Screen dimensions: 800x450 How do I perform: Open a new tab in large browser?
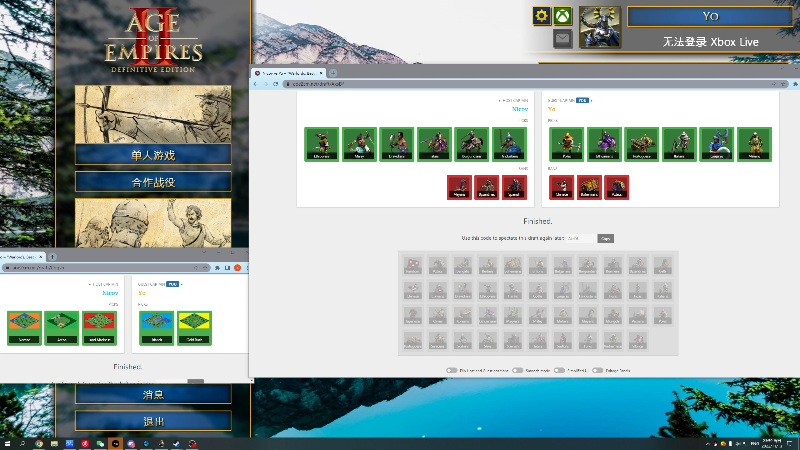pos(333,73)
